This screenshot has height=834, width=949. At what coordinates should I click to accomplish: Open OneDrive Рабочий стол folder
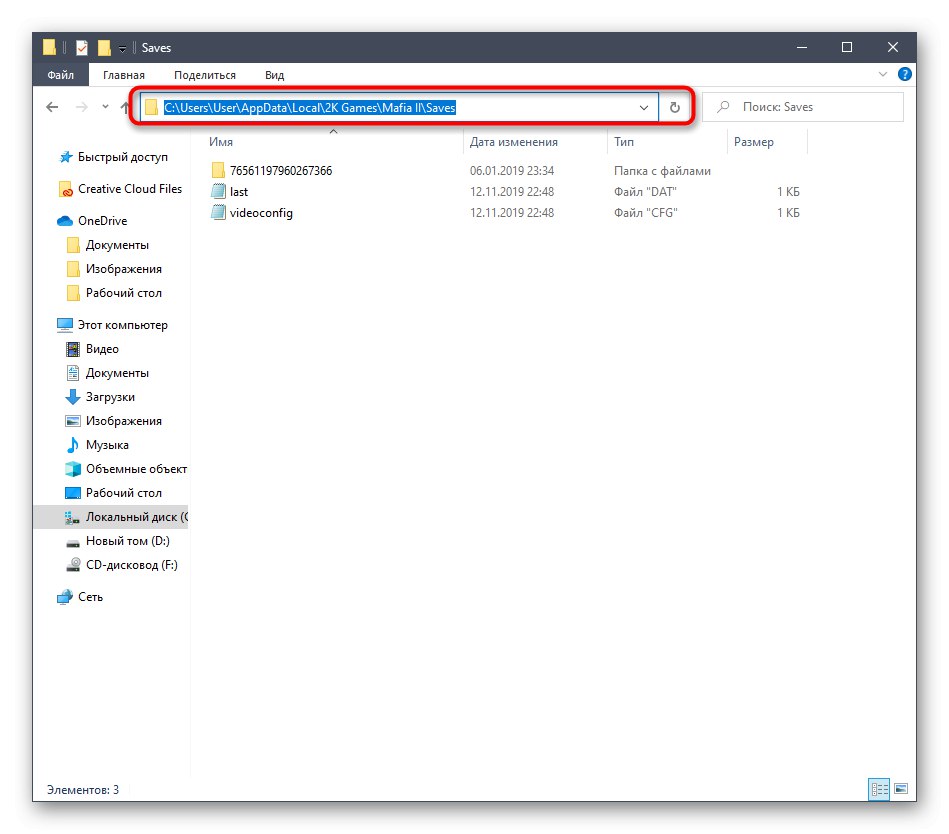(x=123, y=293)
